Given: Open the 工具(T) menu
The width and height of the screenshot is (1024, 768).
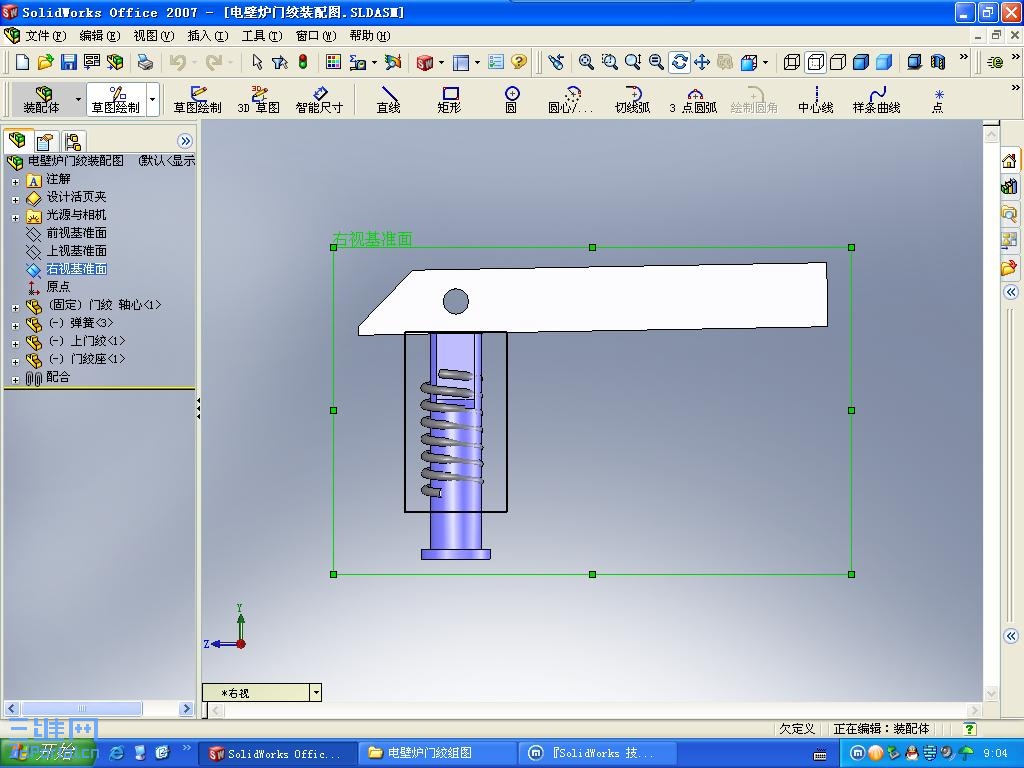Looking at the screenshot, I should click(262, 35).
